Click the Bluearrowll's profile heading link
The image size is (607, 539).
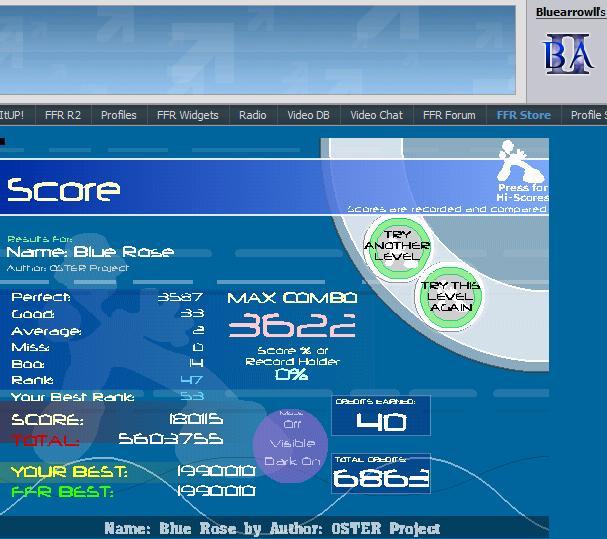(x=570, y=12)
